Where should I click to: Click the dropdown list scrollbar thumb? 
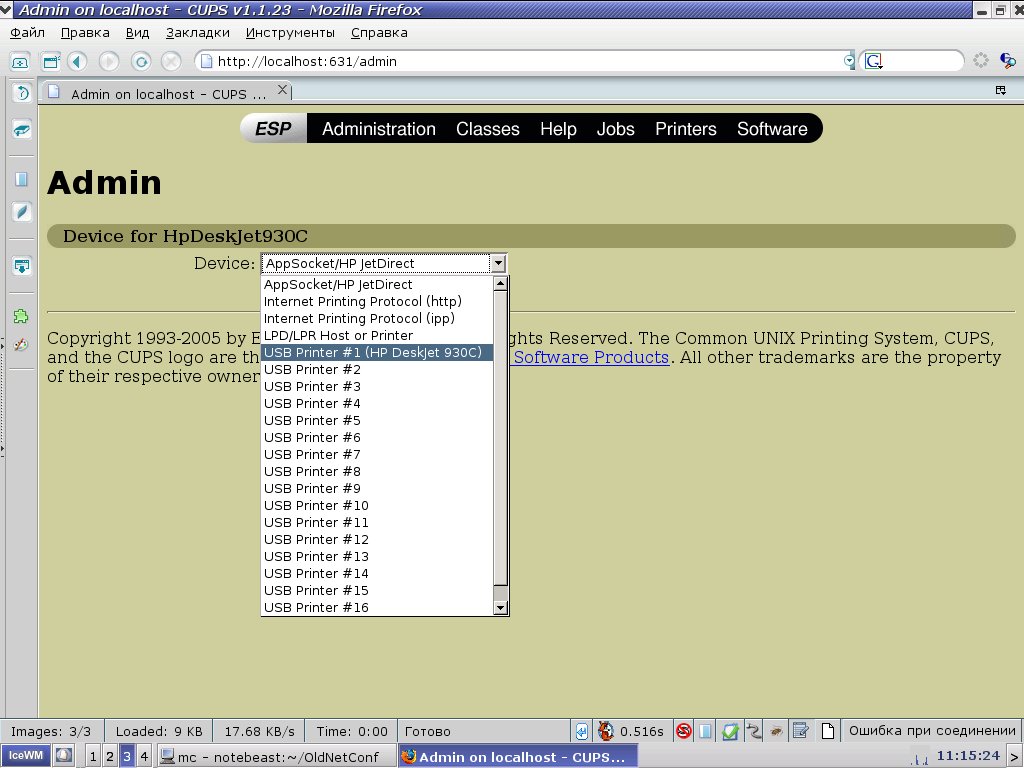coord(500,438)
